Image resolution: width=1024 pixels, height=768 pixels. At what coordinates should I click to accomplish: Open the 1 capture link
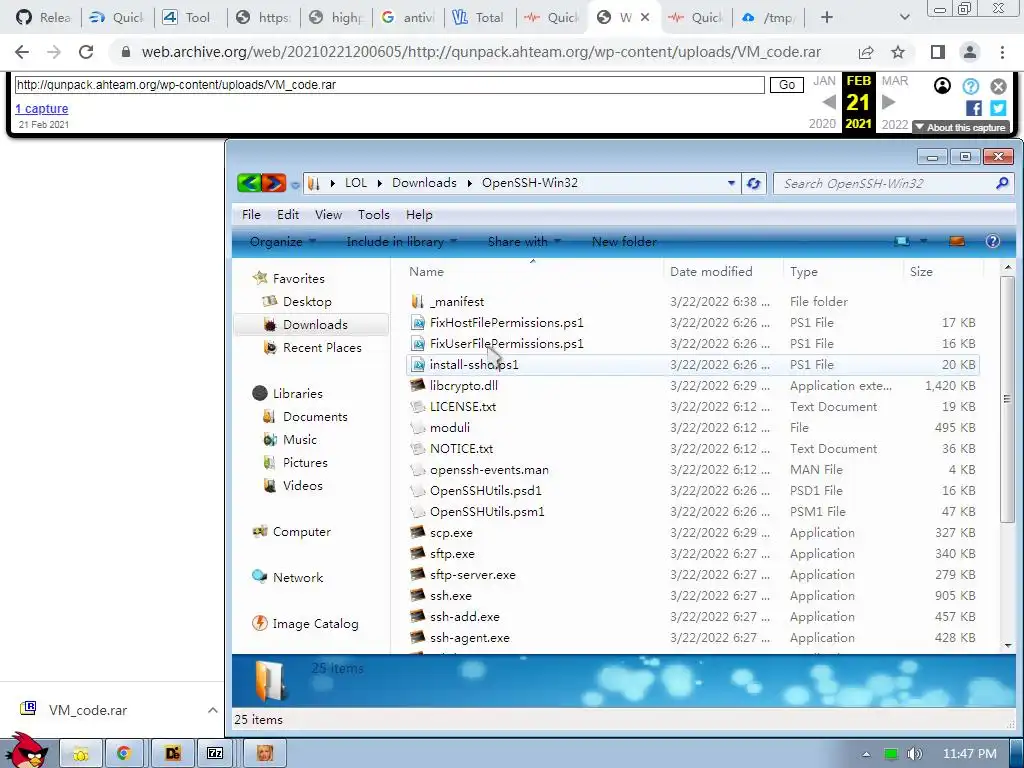(42, 109)
